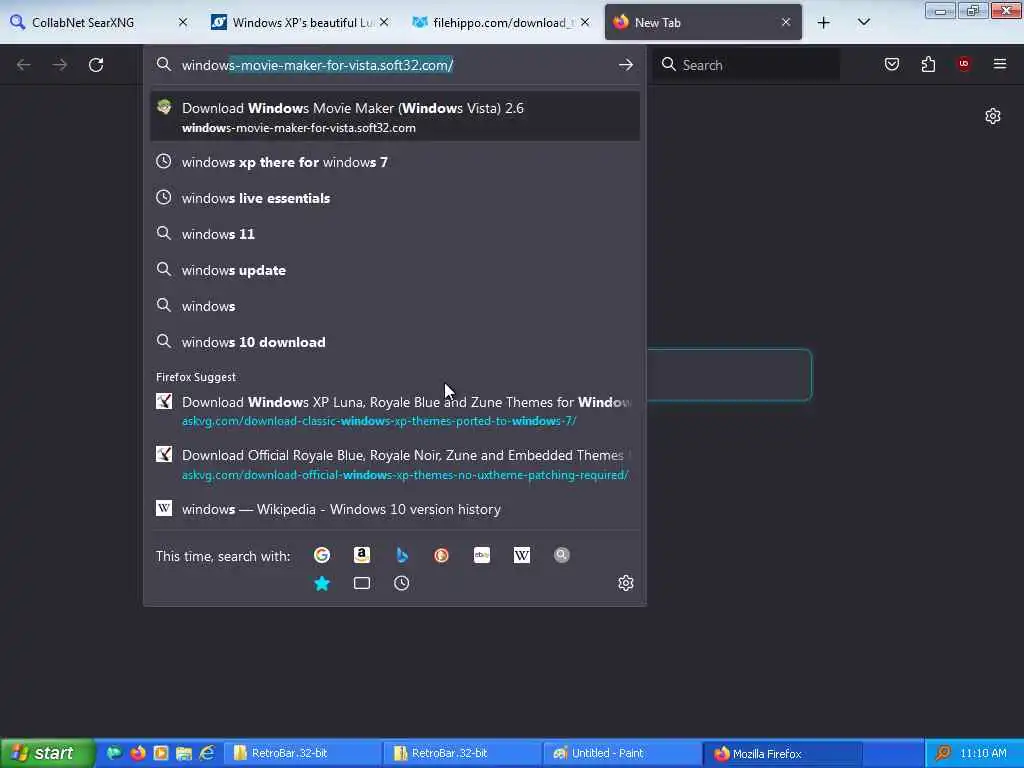Reload the current page
Screen dimensions: 1024x768
click(96, 65)
